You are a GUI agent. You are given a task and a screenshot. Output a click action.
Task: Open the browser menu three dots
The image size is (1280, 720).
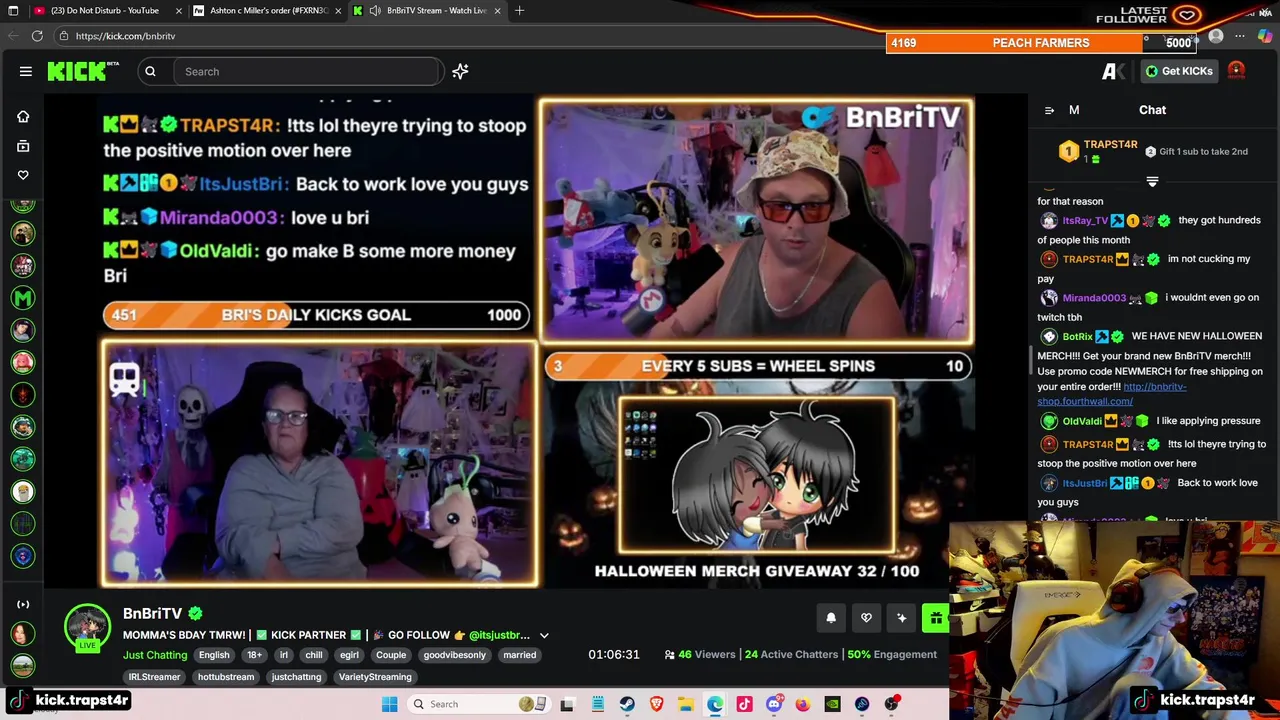pos(1240,36)
